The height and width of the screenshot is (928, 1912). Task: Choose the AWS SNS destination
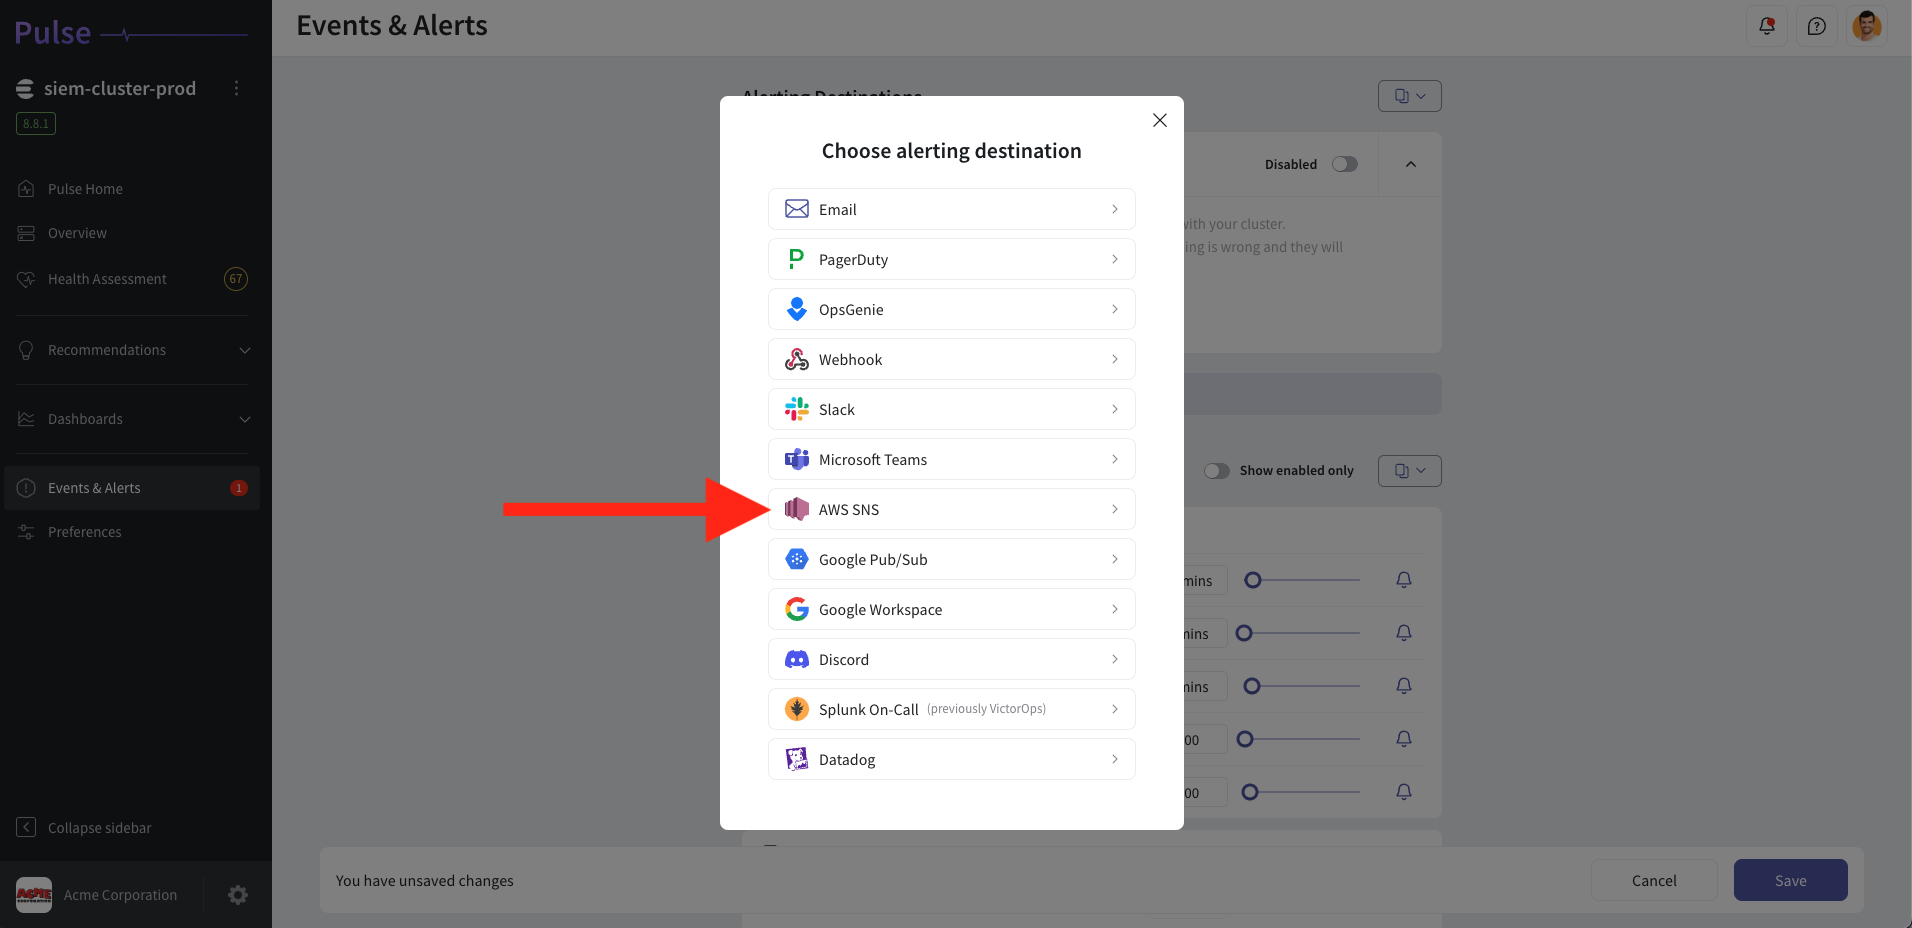(950, 509)
